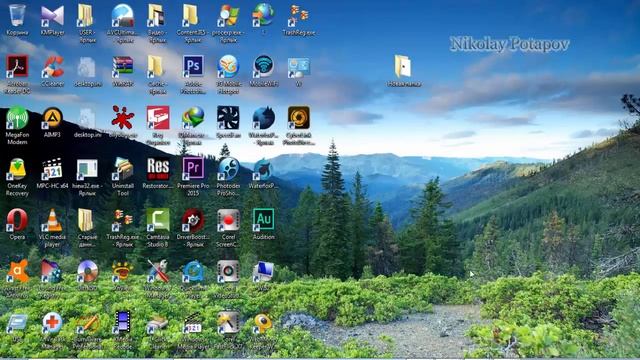Screen dimensions: 640x360
Task: Open the screwdriver and wrench Windows Manager icon
Action: [x=158, y=271]
